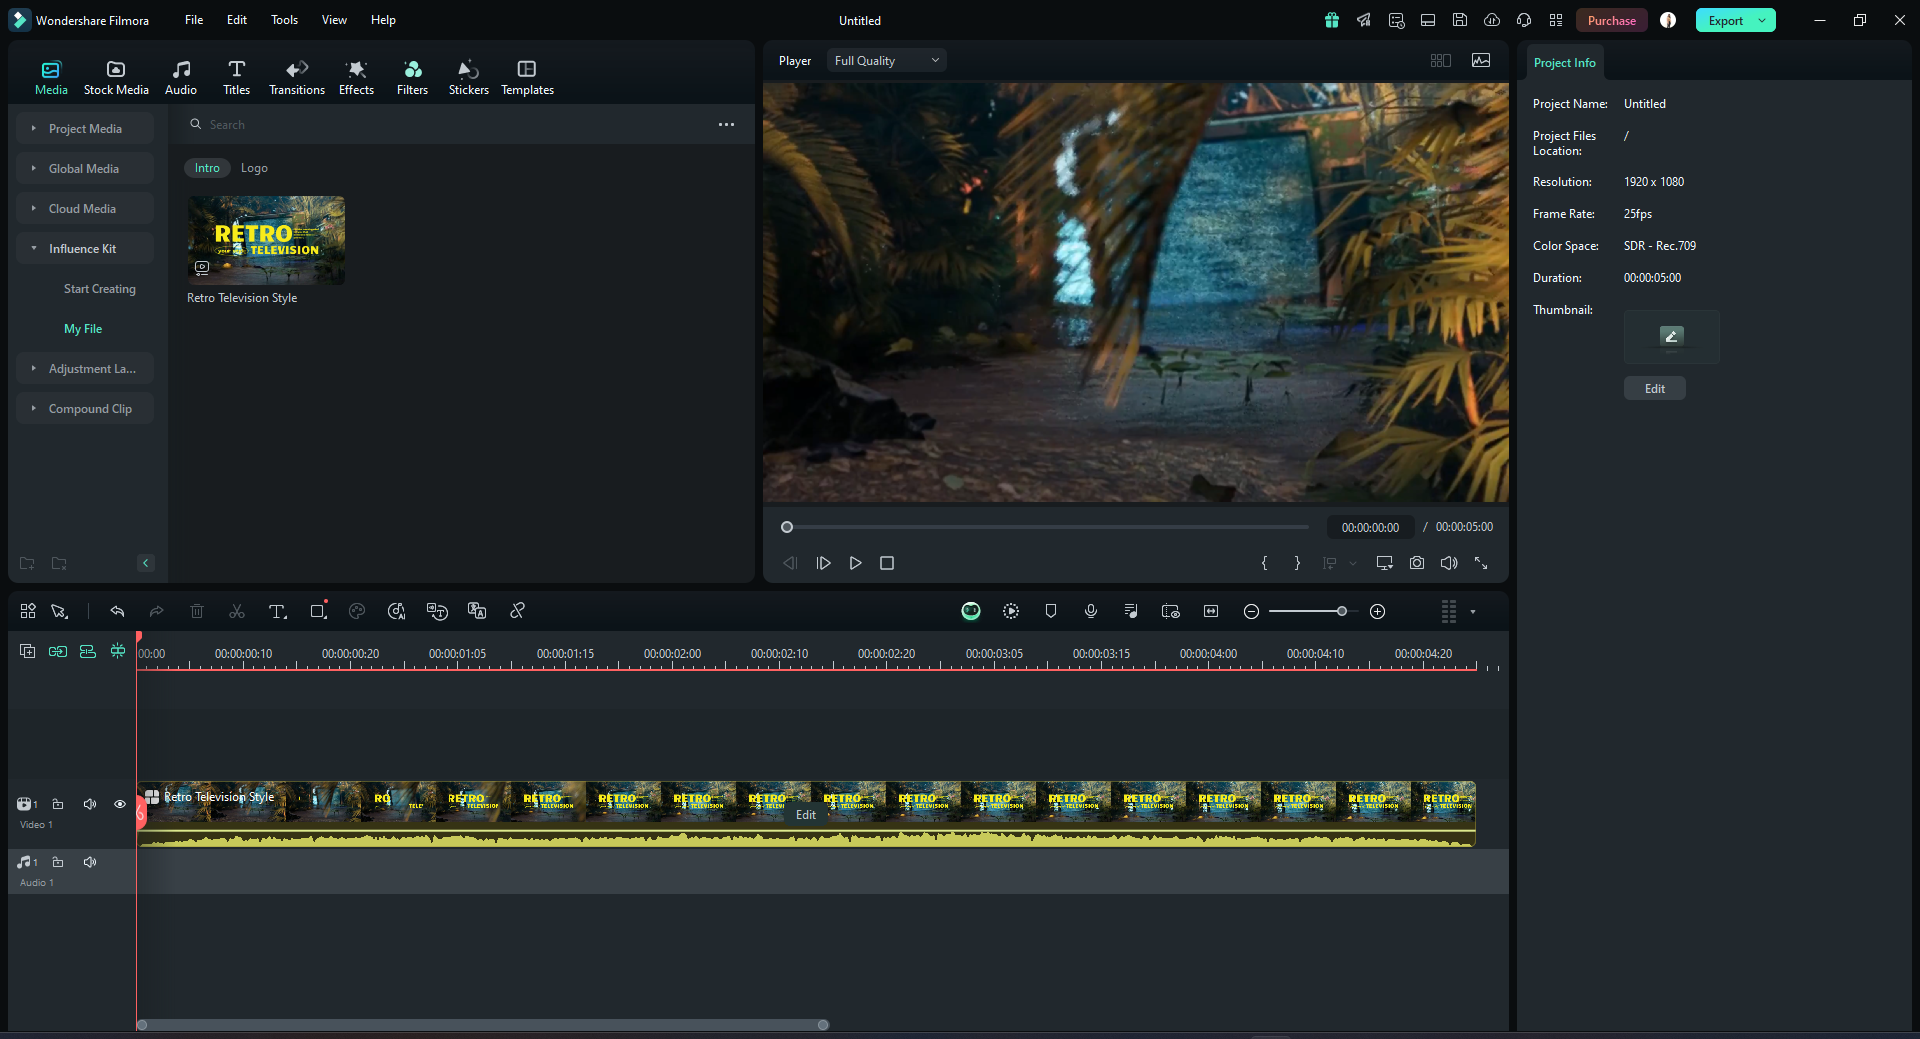This screenshot has width=1920, height=1039.
Task: Click the split scissors tool
Action: point(237,611)
